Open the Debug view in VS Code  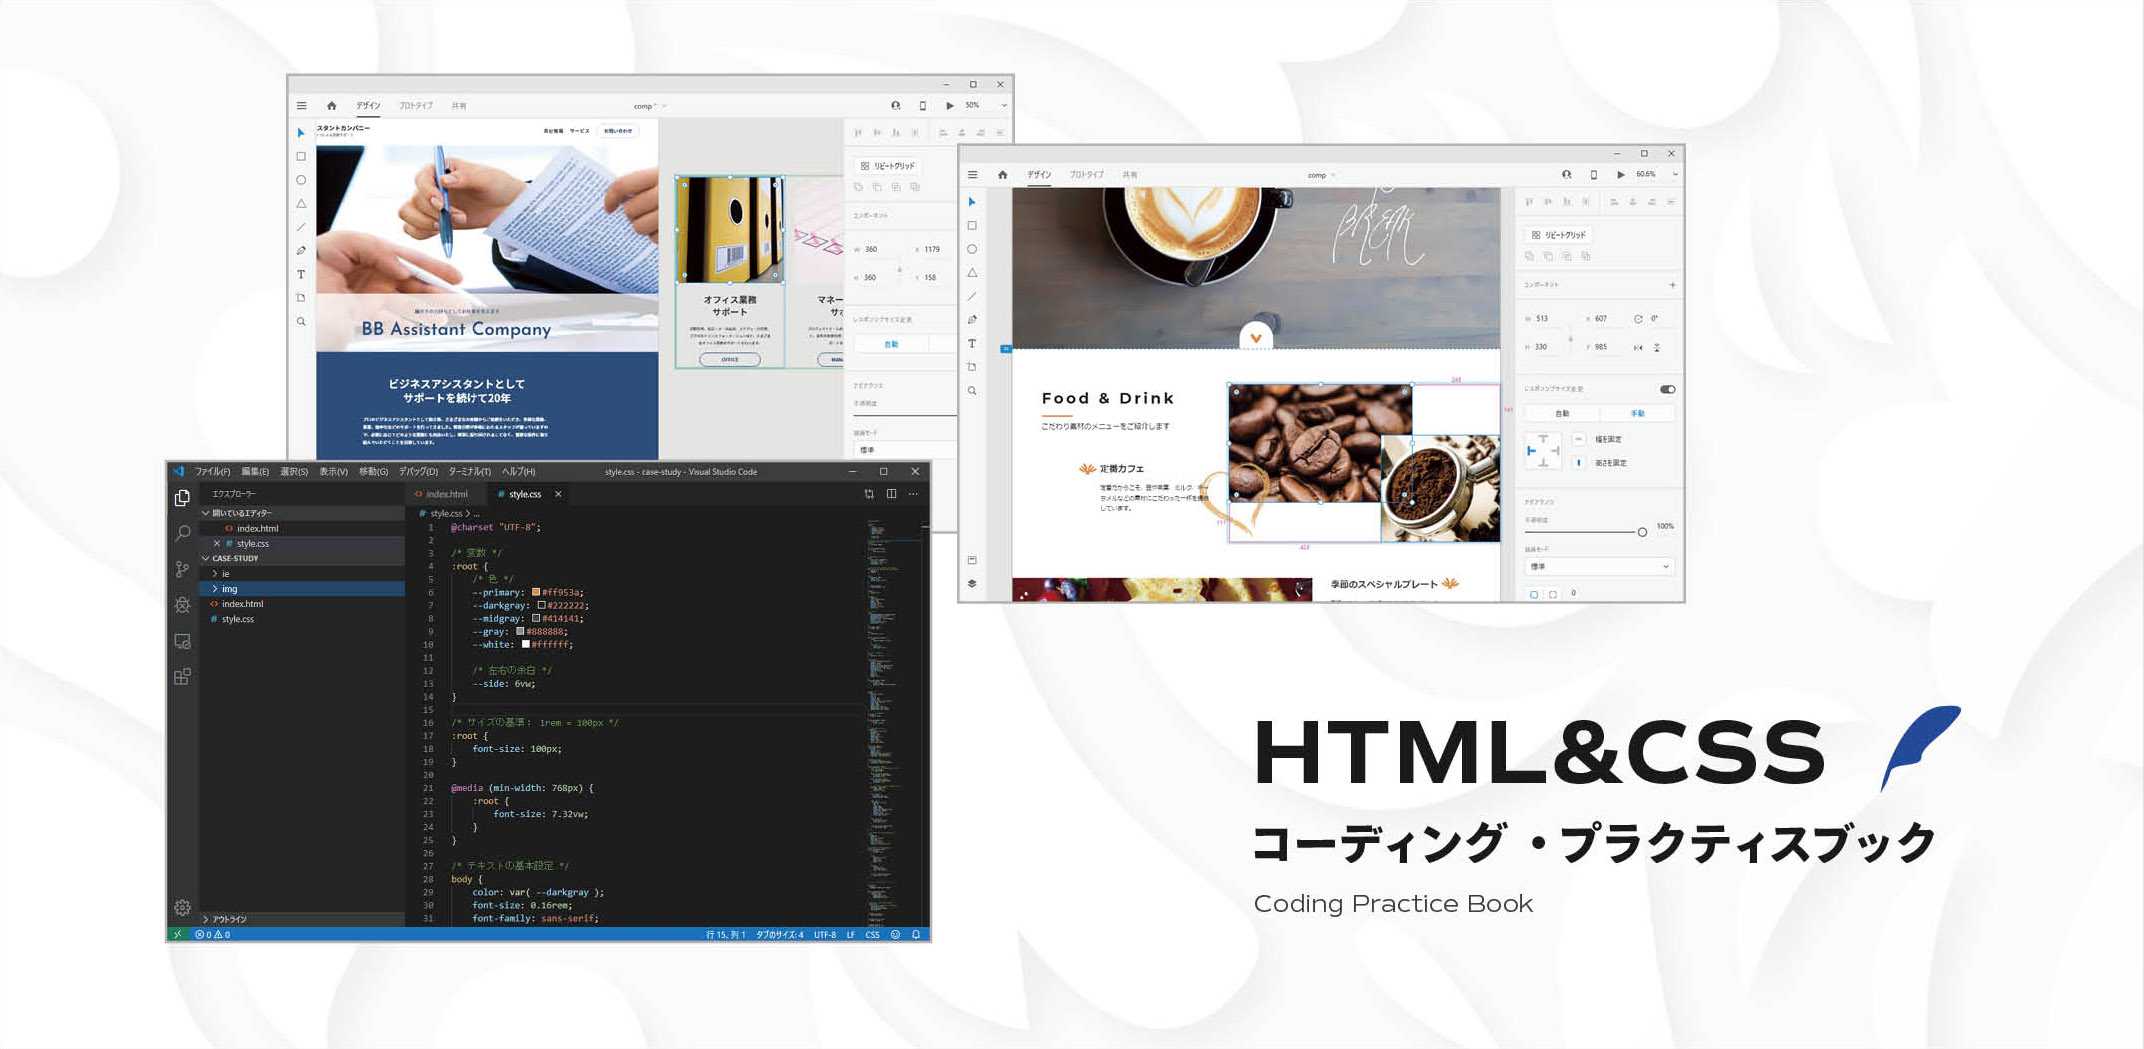(182, 605)
